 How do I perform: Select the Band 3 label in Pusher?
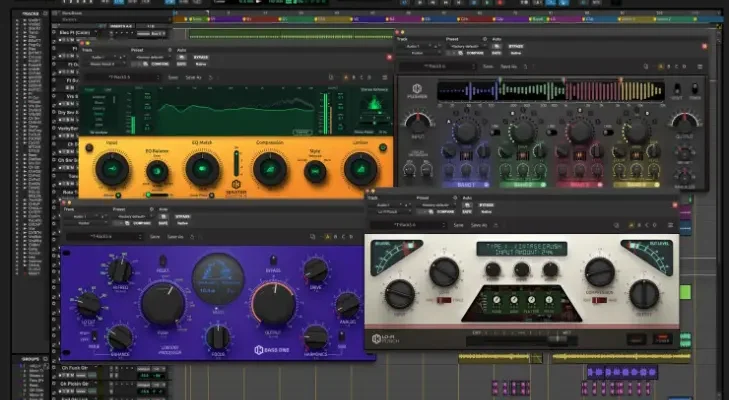(x=579, y=184)
